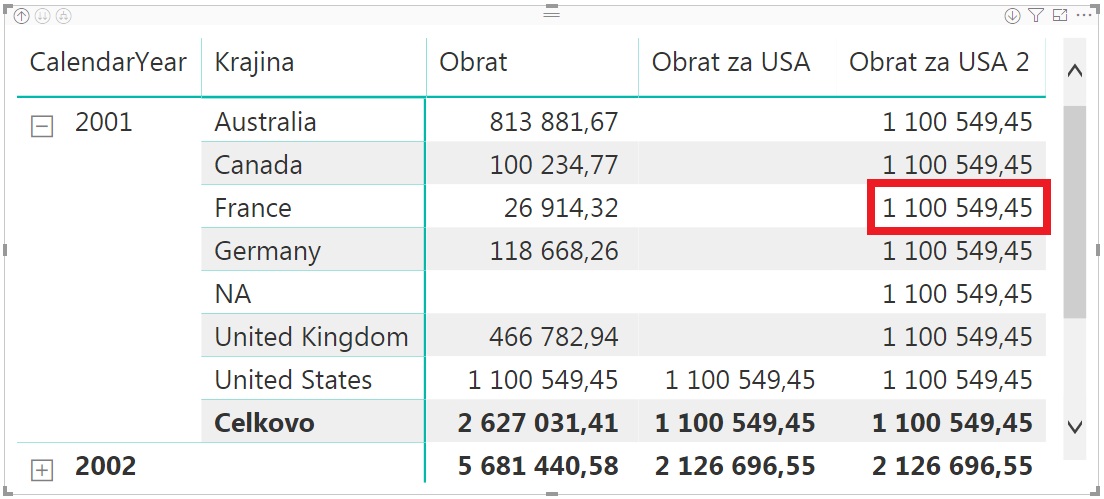This screenshot has height=499, width=1104.
Task: Collapse the 2001 year row
Action: pyautogui.click(x=42, y=127)
